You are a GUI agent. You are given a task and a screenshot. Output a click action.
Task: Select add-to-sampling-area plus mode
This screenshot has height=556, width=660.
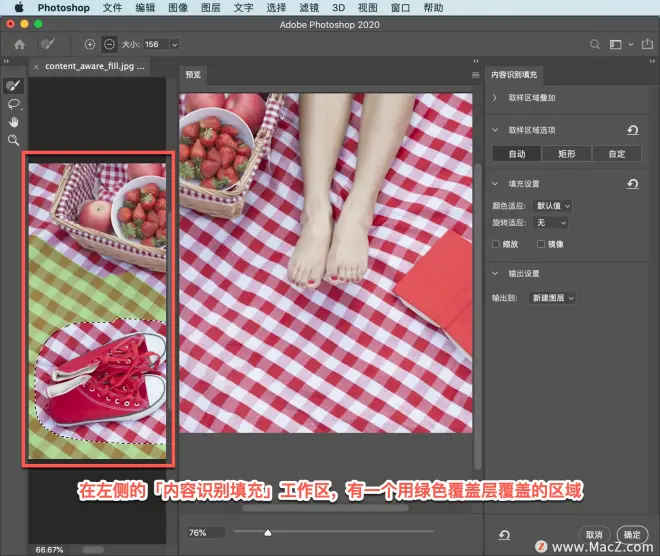point(90,44)
